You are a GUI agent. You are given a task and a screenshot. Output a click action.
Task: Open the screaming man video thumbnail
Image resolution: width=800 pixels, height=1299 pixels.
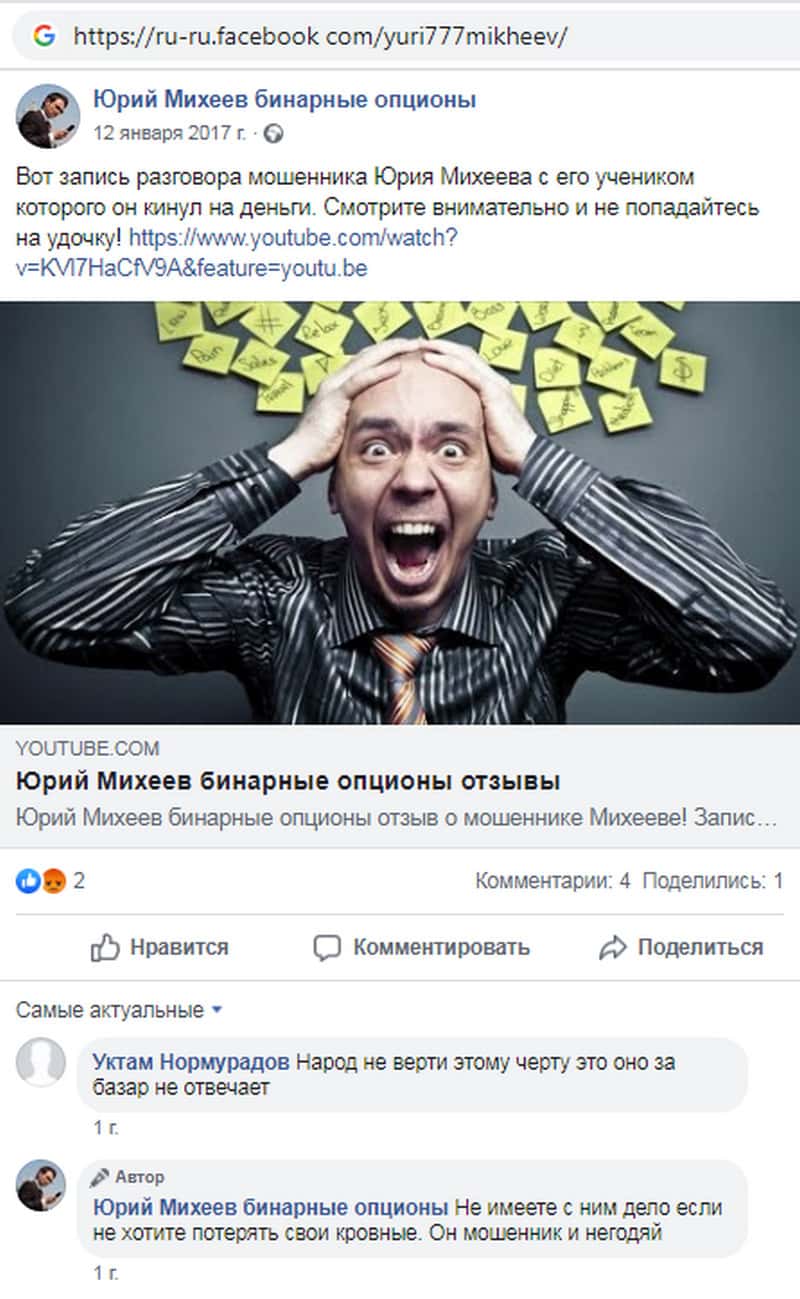coord(400,513)
